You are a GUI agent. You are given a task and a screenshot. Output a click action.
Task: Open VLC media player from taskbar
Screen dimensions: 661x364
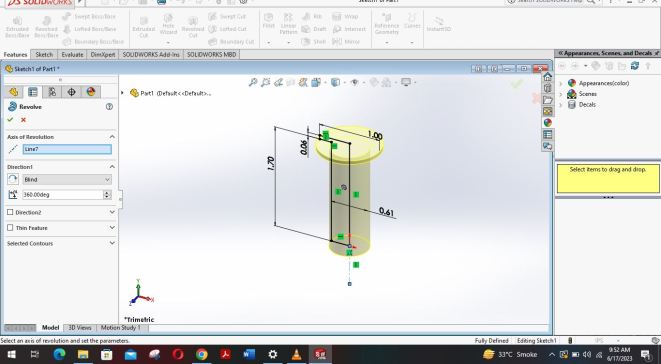[x=297, y=355]
